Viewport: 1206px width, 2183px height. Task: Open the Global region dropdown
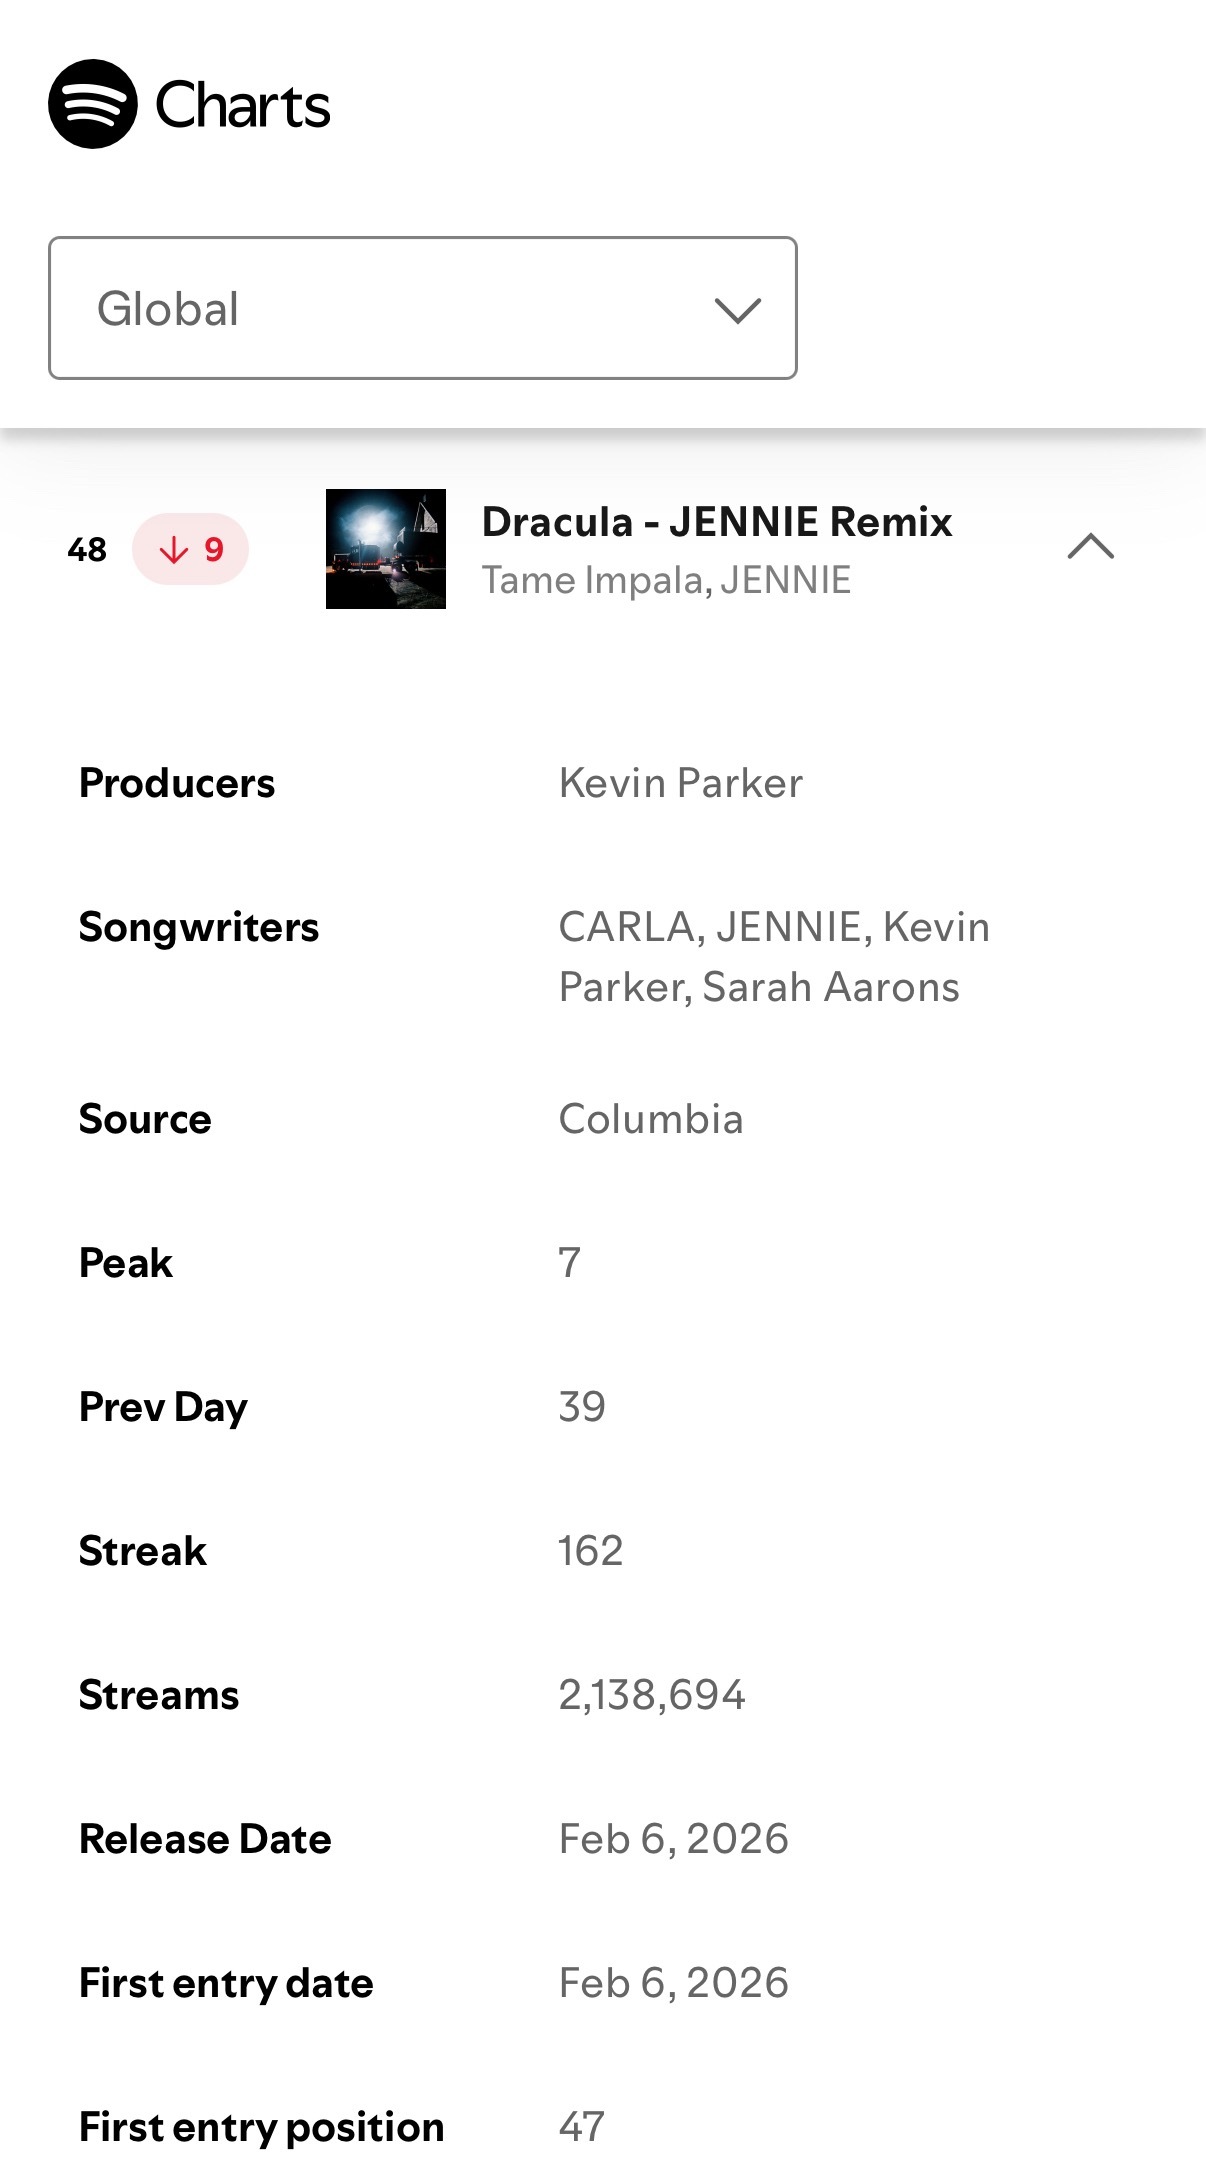(423, 308)
